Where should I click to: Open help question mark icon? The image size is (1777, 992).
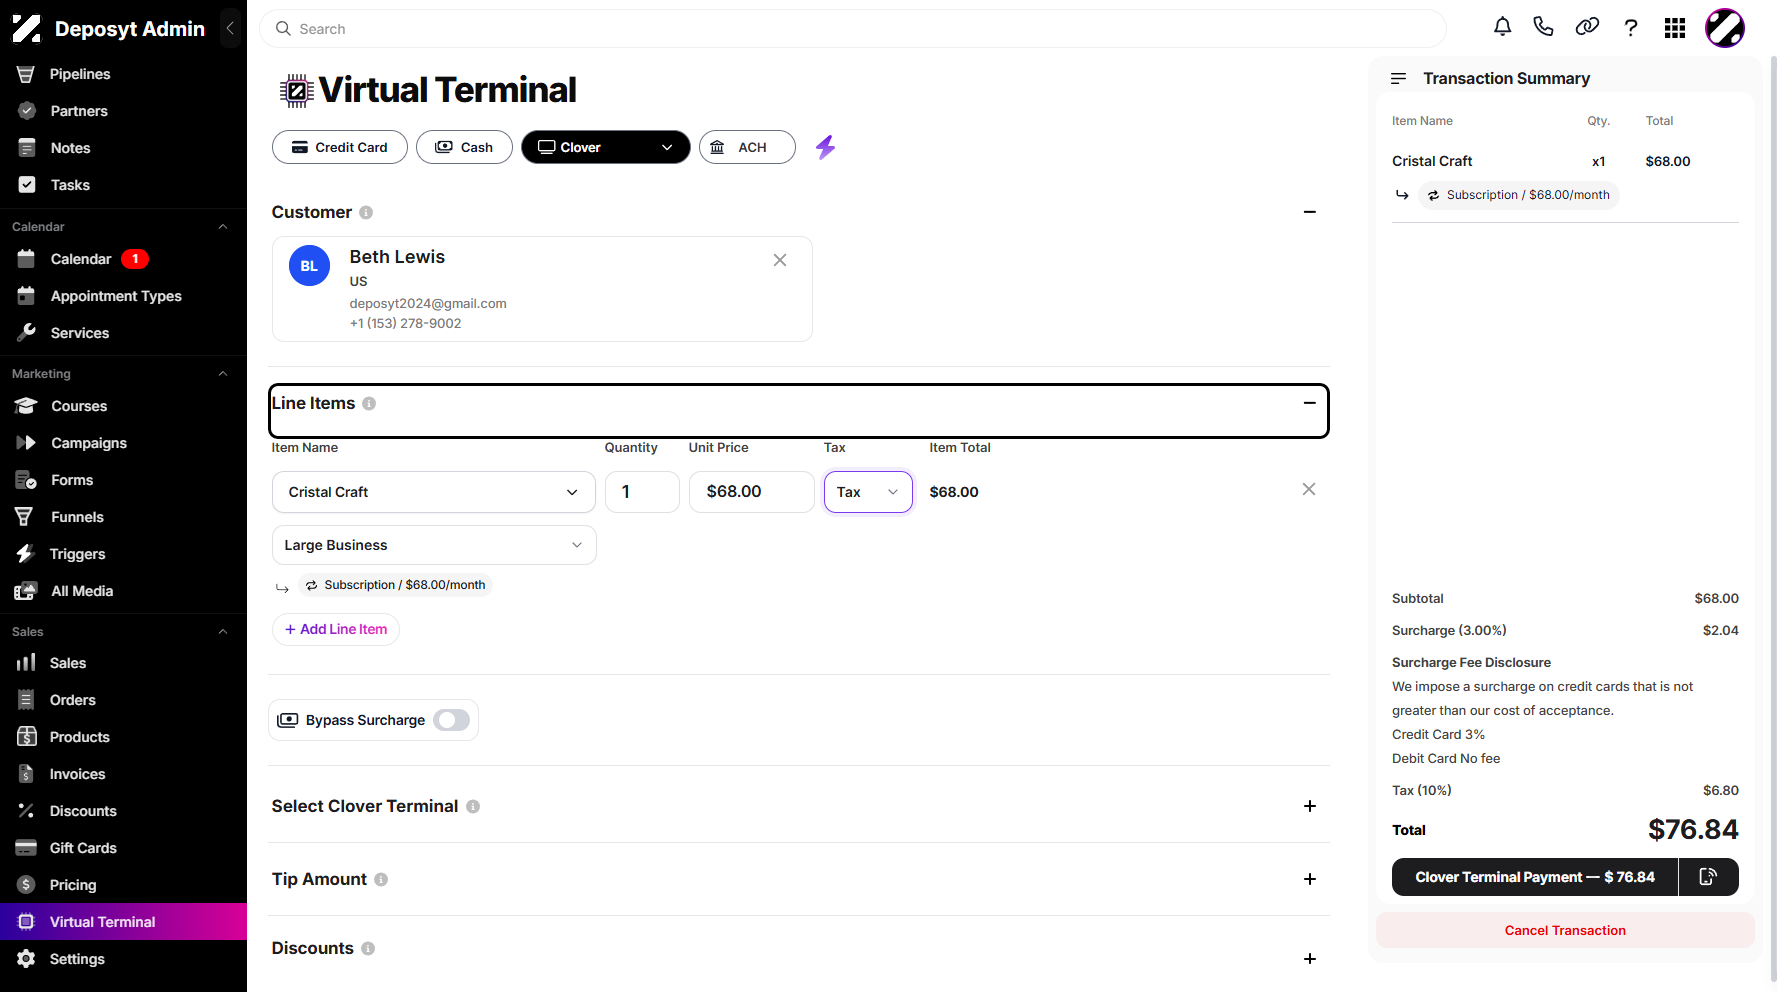[1631, 28]
